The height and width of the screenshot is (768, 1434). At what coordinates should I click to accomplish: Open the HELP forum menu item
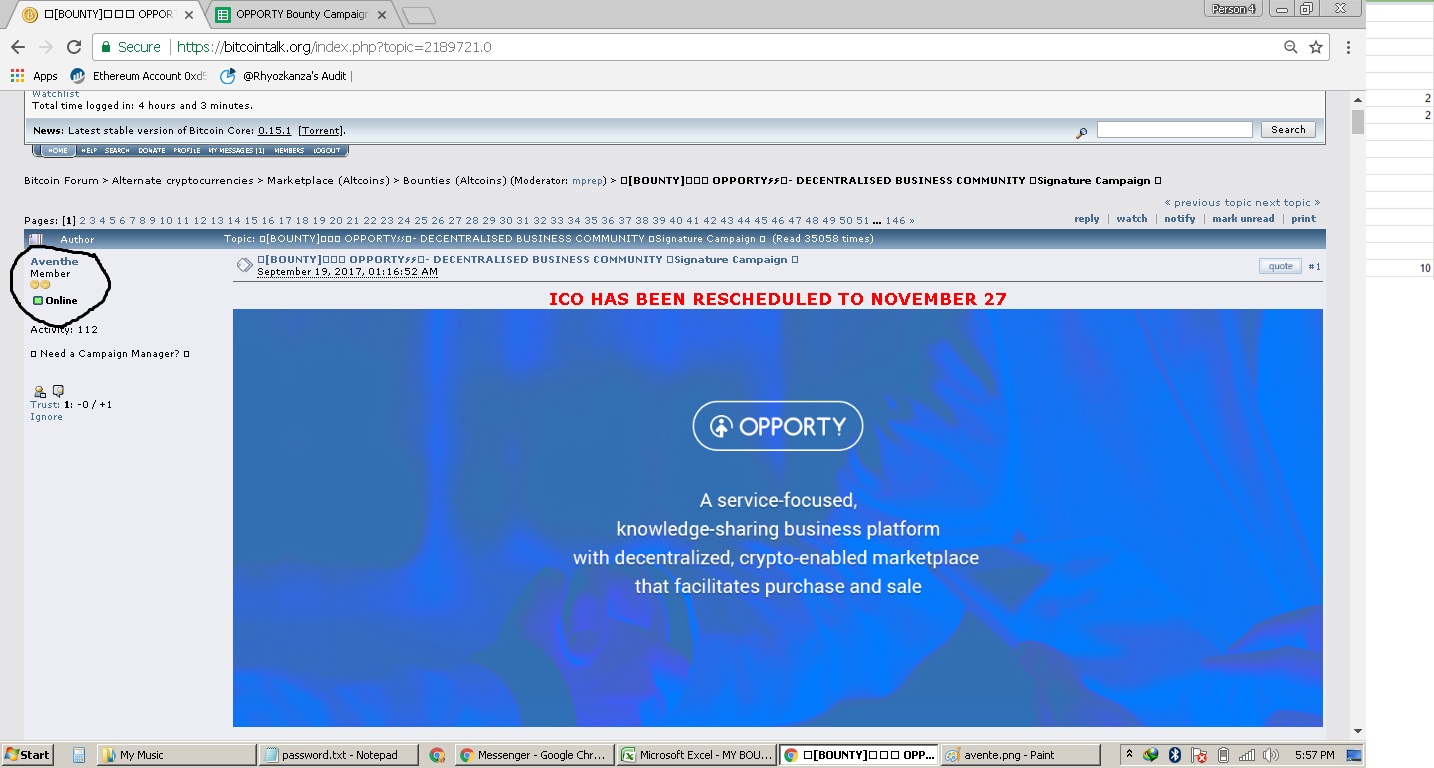point(89,151)
